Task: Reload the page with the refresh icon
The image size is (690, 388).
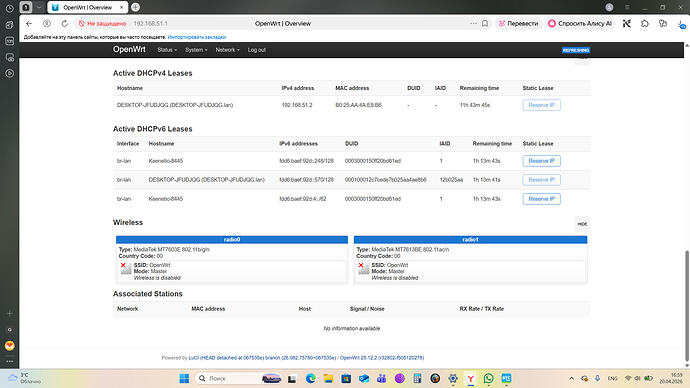Action: (x=65, y=23)
